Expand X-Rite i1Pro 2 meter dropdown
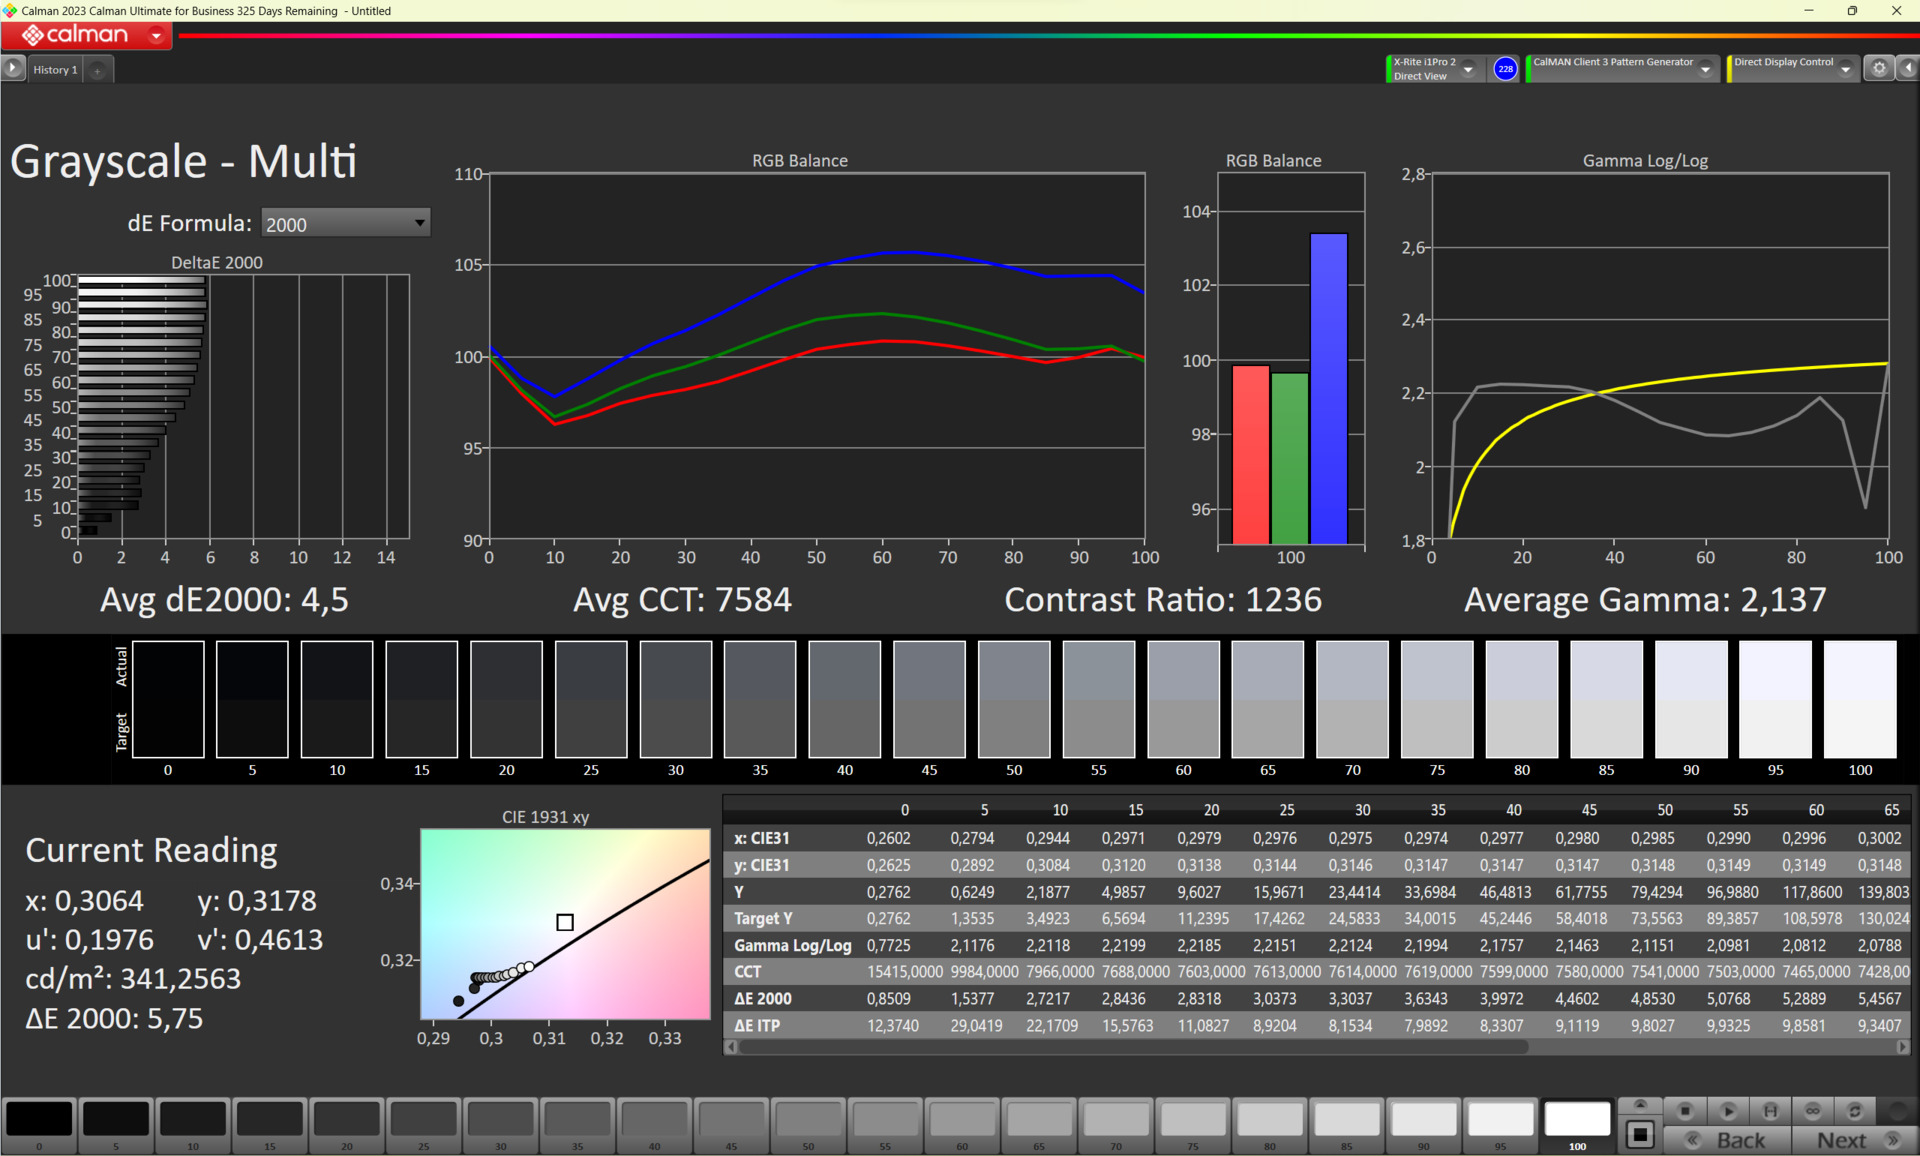1920x1156 pixels. pyautogui.click(x=1468, y=69)
